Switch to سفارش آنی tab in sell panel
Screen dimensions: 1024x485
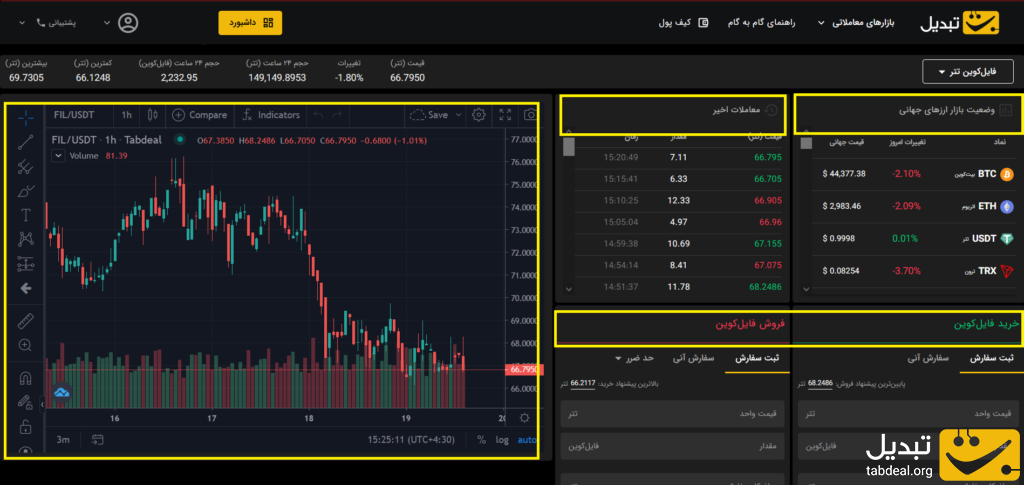point(693,358)
